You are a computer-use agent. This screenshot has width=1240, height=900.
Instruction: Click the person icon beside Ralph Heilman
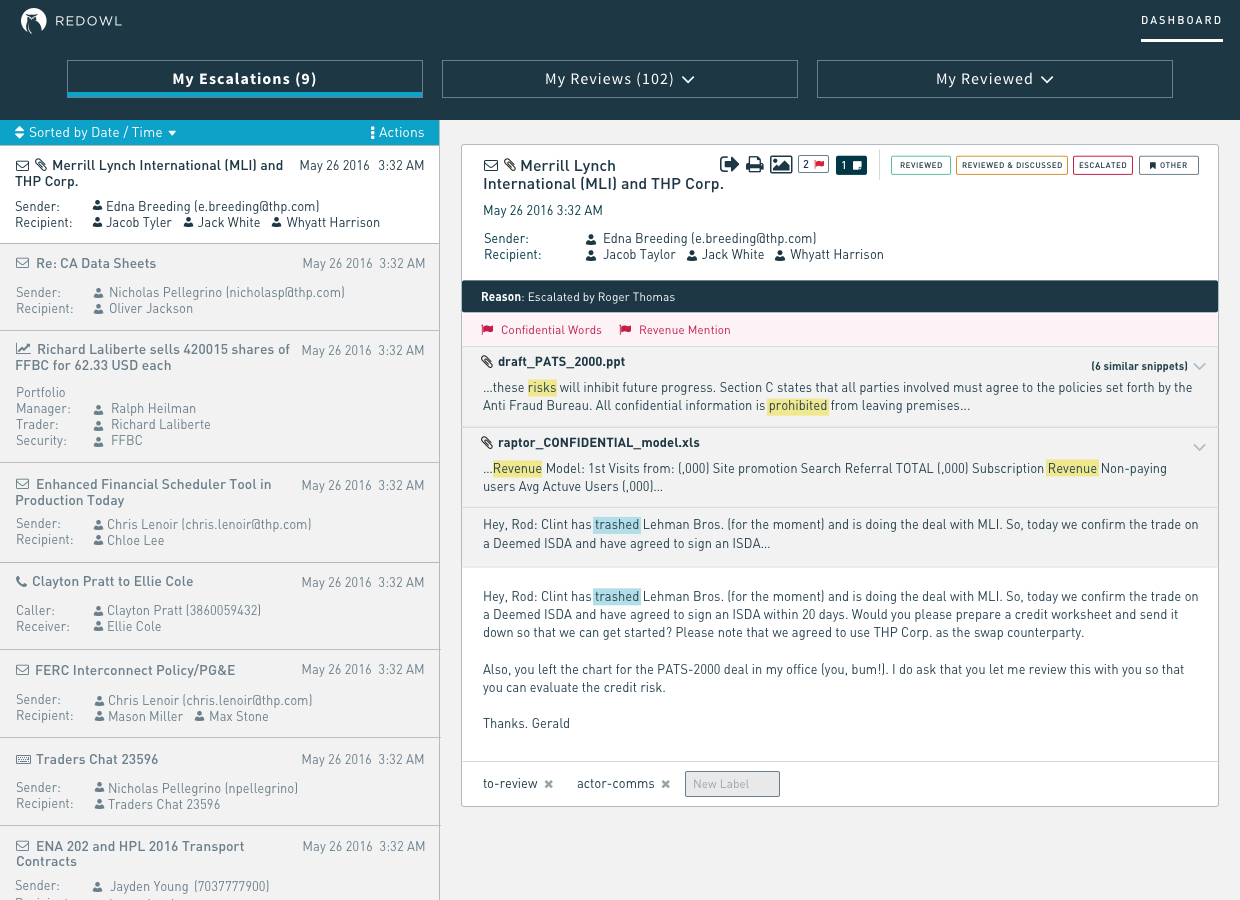[99, 409]
